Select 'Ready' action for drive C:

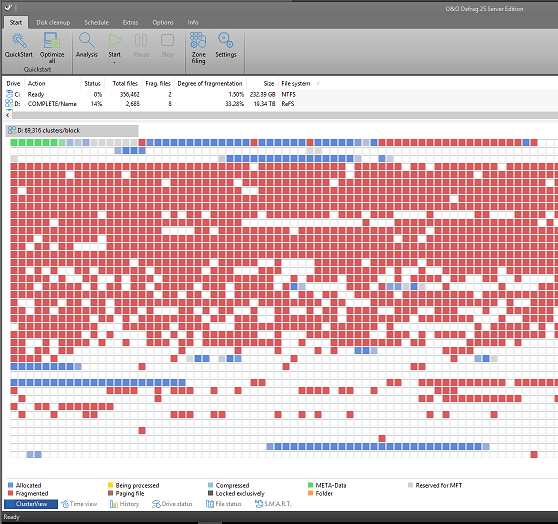(x=36, y=94)
